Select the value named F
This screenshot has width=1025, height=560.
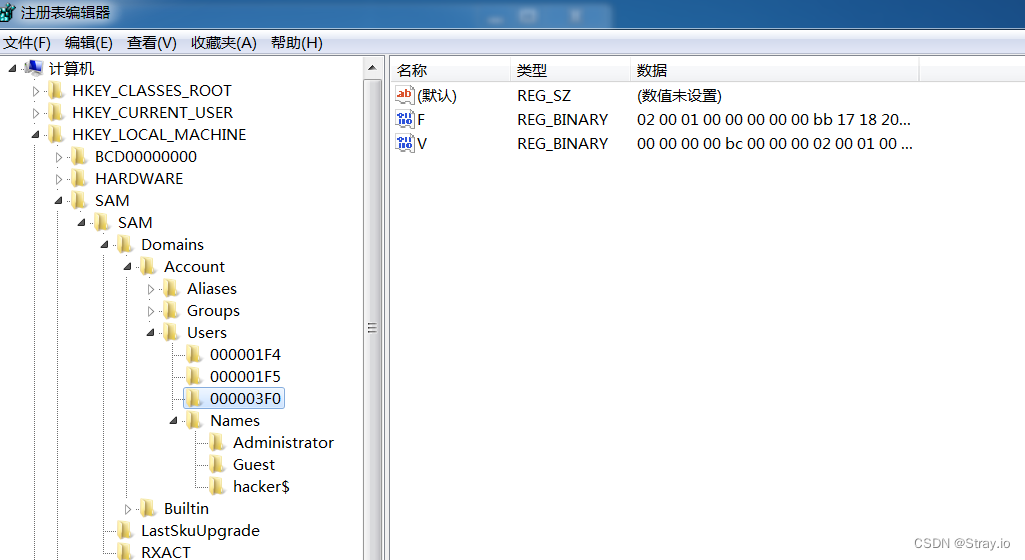point(421,120)
